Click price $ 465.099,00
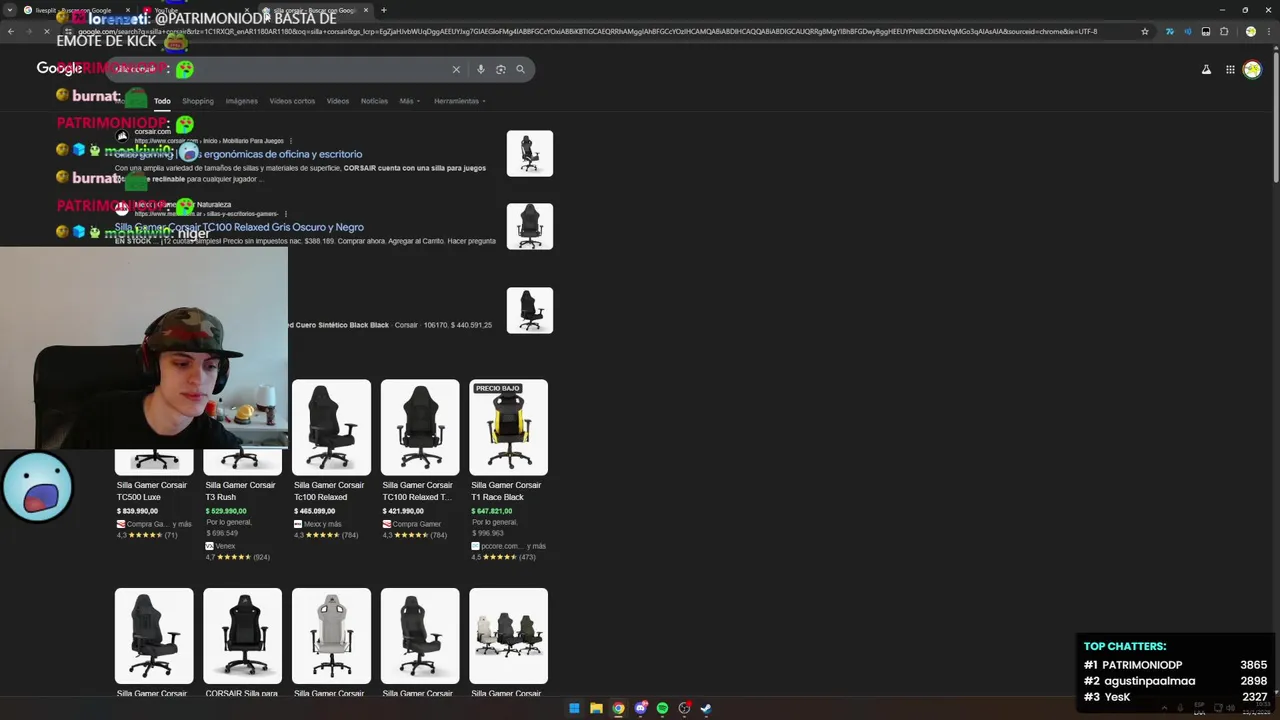This screenshot has width=1280, height=720. pos(315,511)
